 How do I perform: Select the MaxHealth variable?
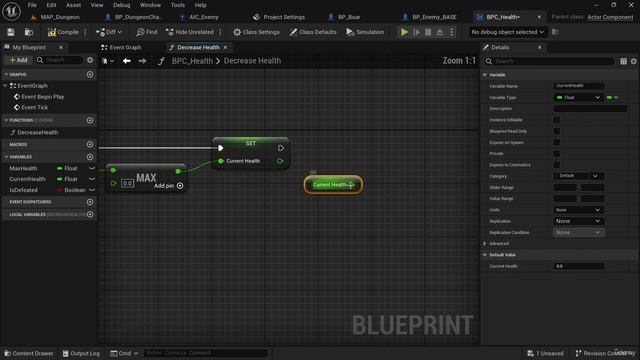pos(23,168)
